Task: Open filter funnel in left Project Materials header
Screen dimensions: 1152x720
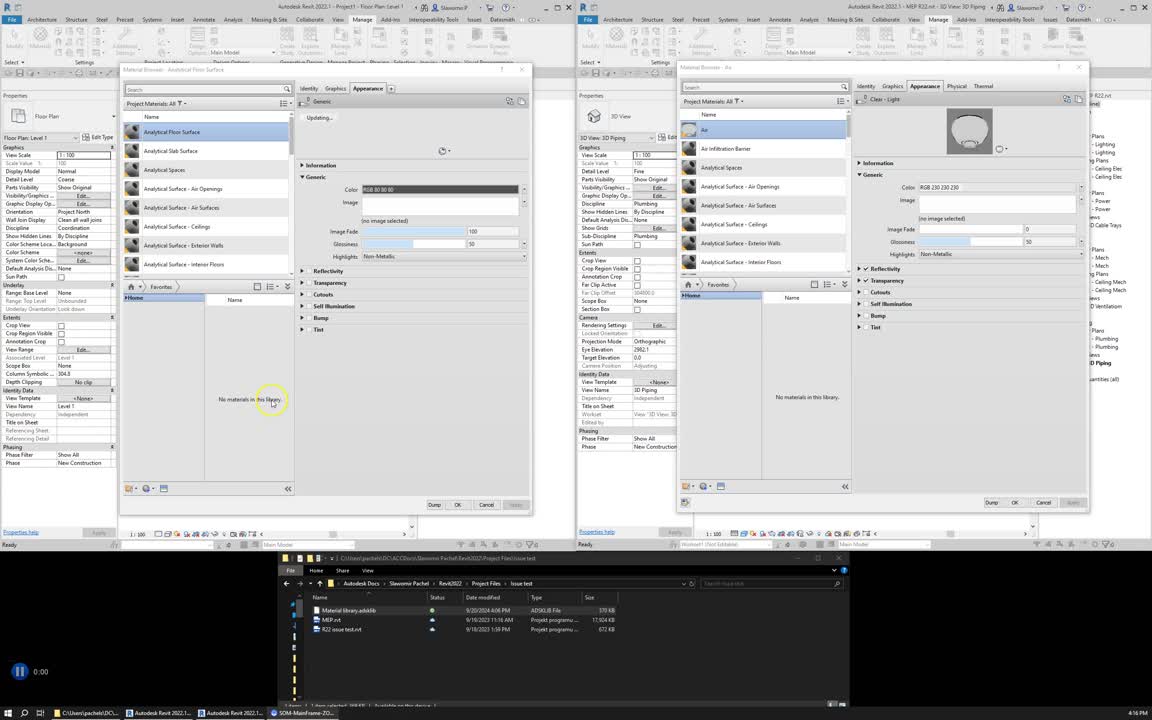Action: pyautogui.click(x=179, y=104)
